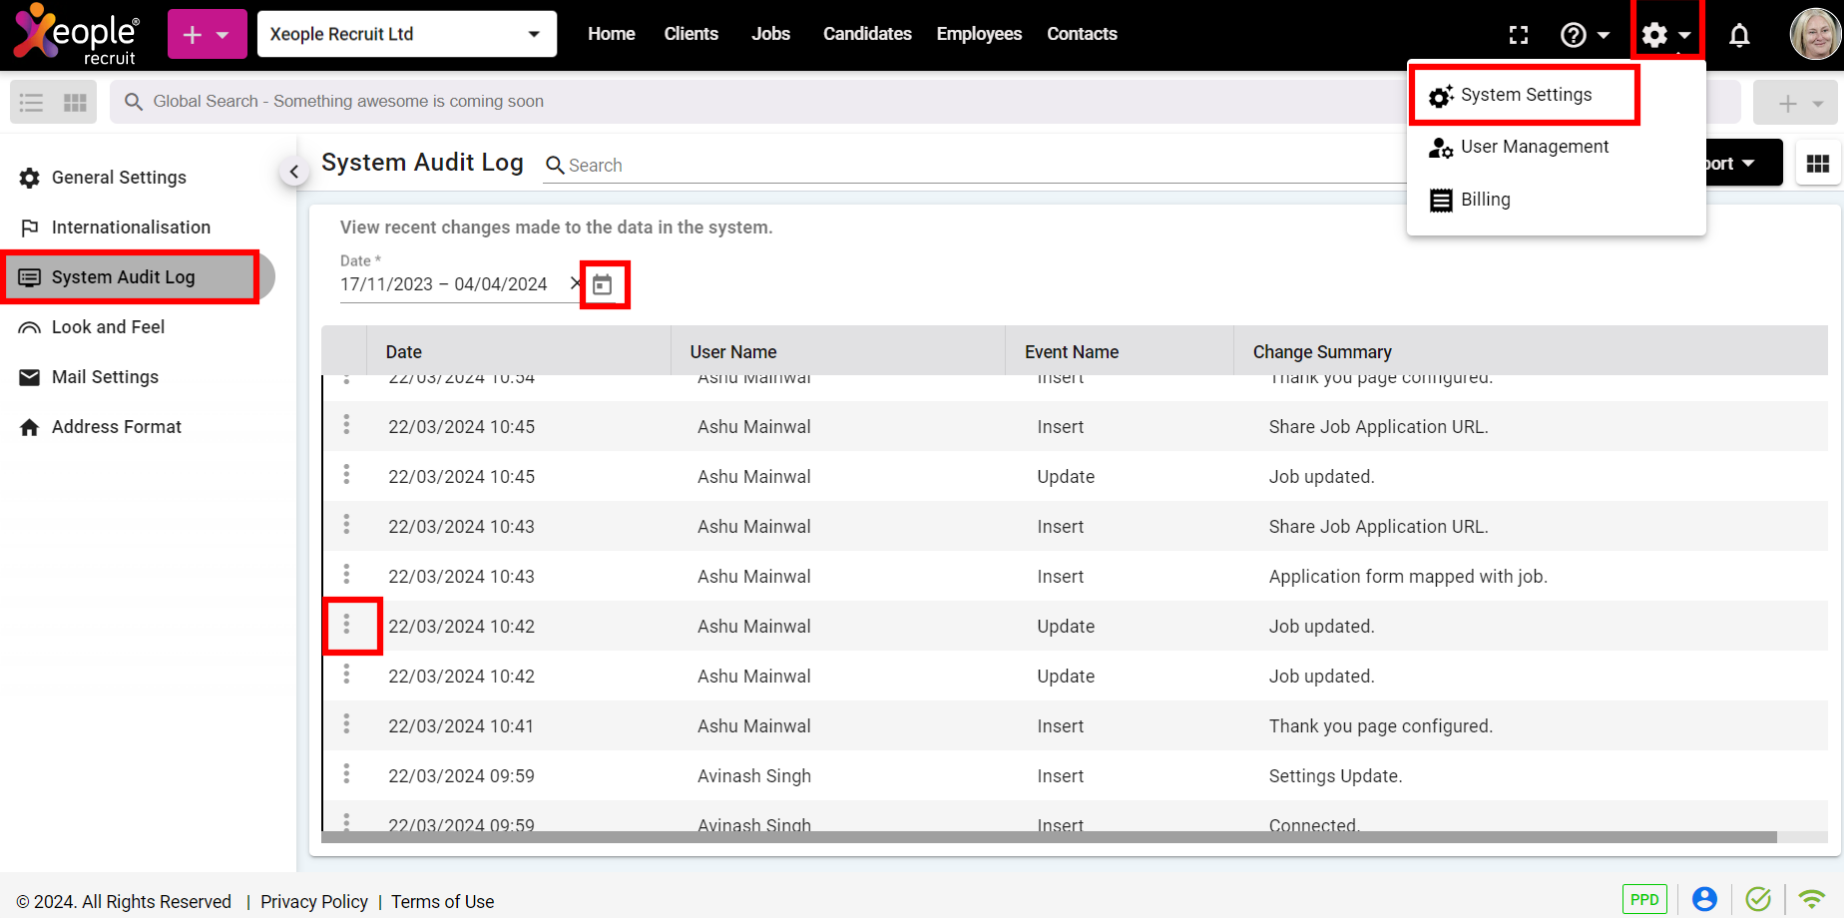This screenshot has height=918, width=1844.
Task: Go to the Home menu
Action: (611, 34)
